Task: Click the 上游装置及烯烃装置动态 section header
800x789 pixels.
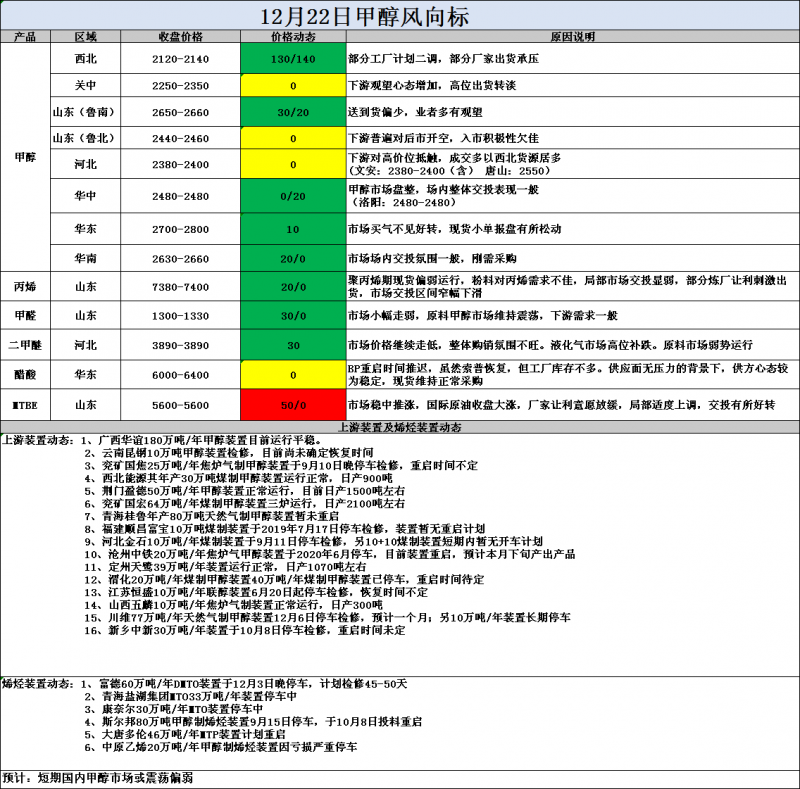Action: (x=400, y=427)
